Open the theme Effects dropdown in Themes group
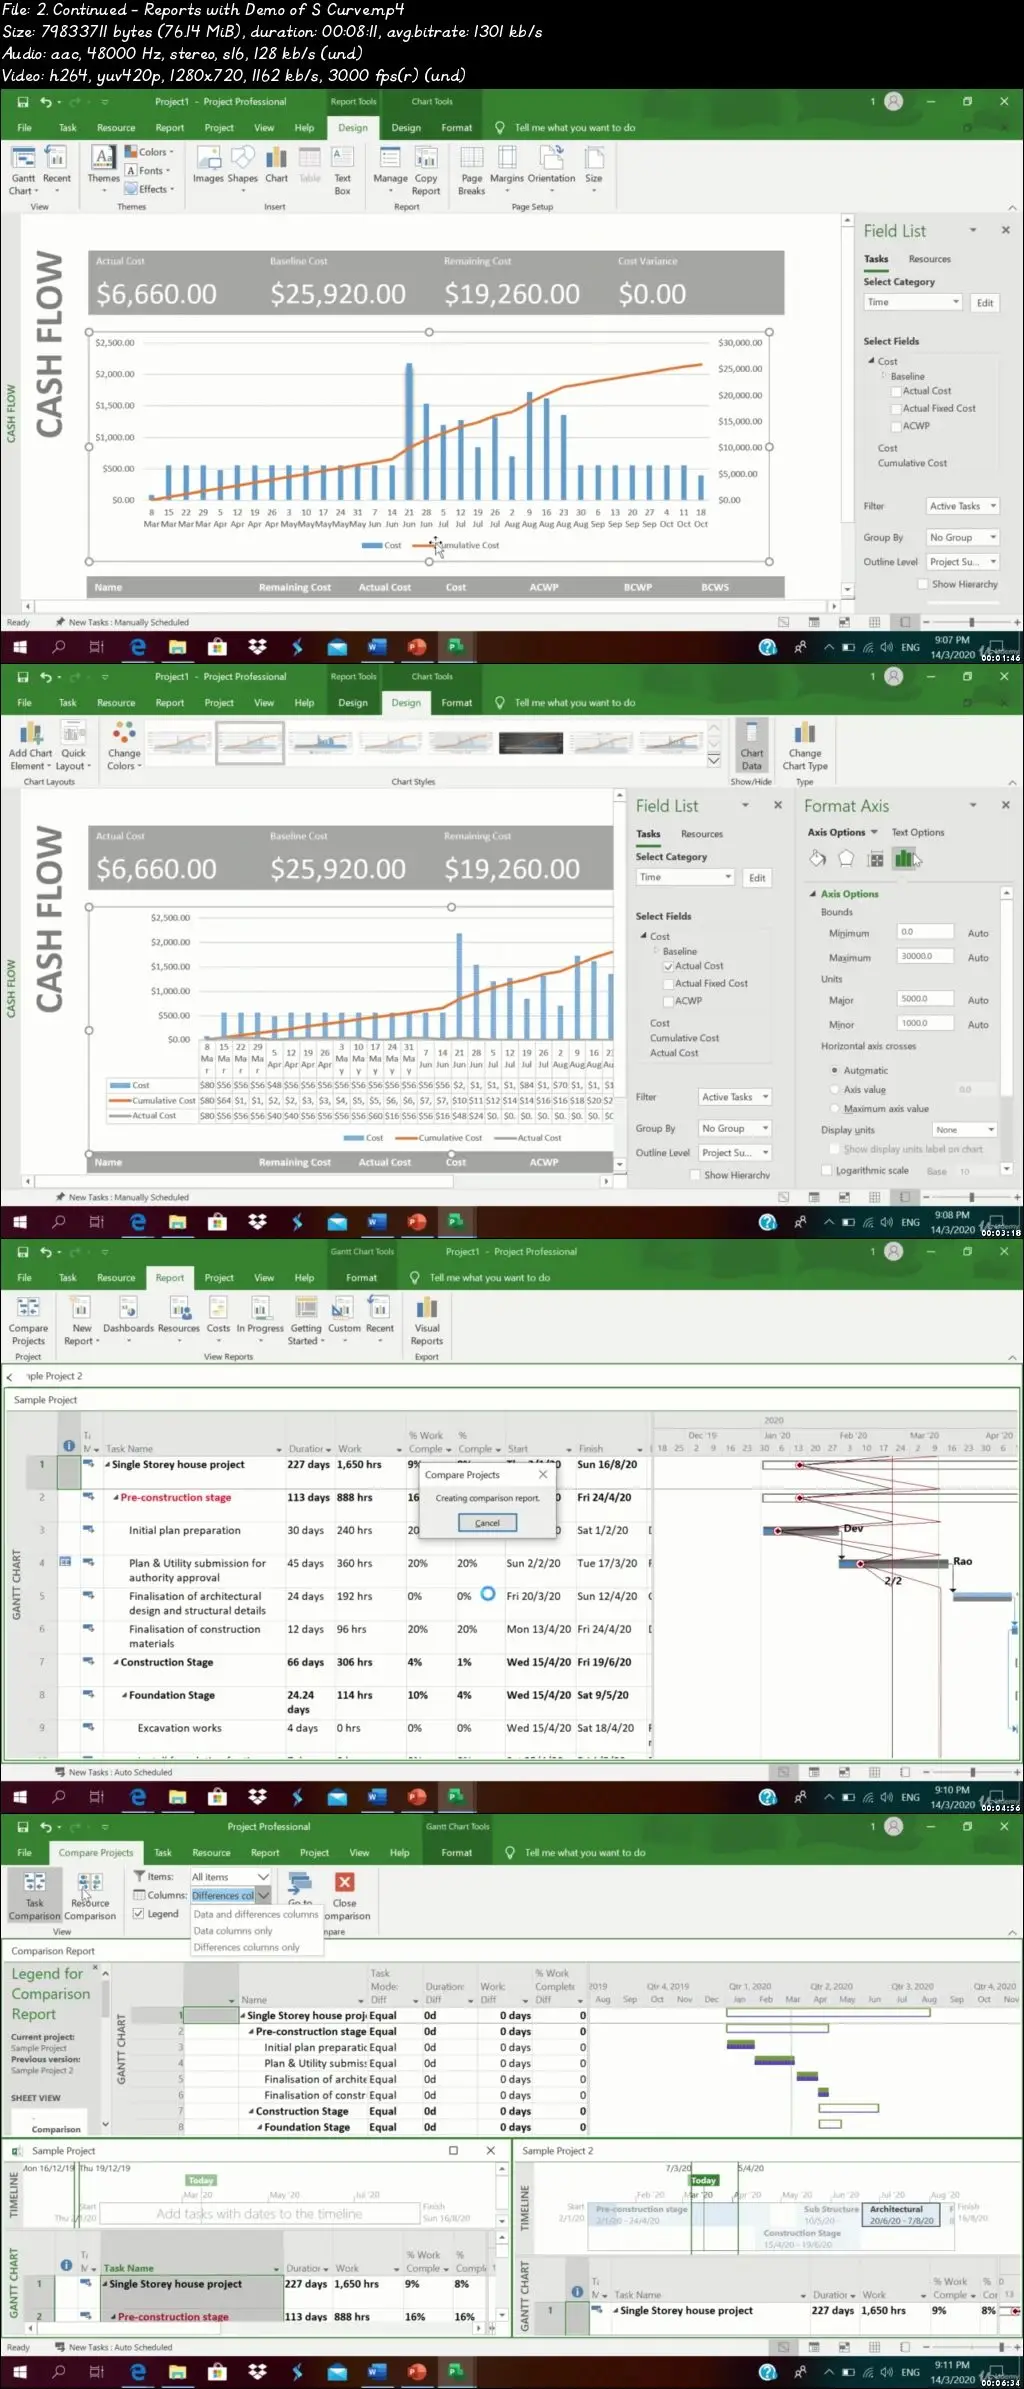The image size is (1024, 2389). (149, 189)
